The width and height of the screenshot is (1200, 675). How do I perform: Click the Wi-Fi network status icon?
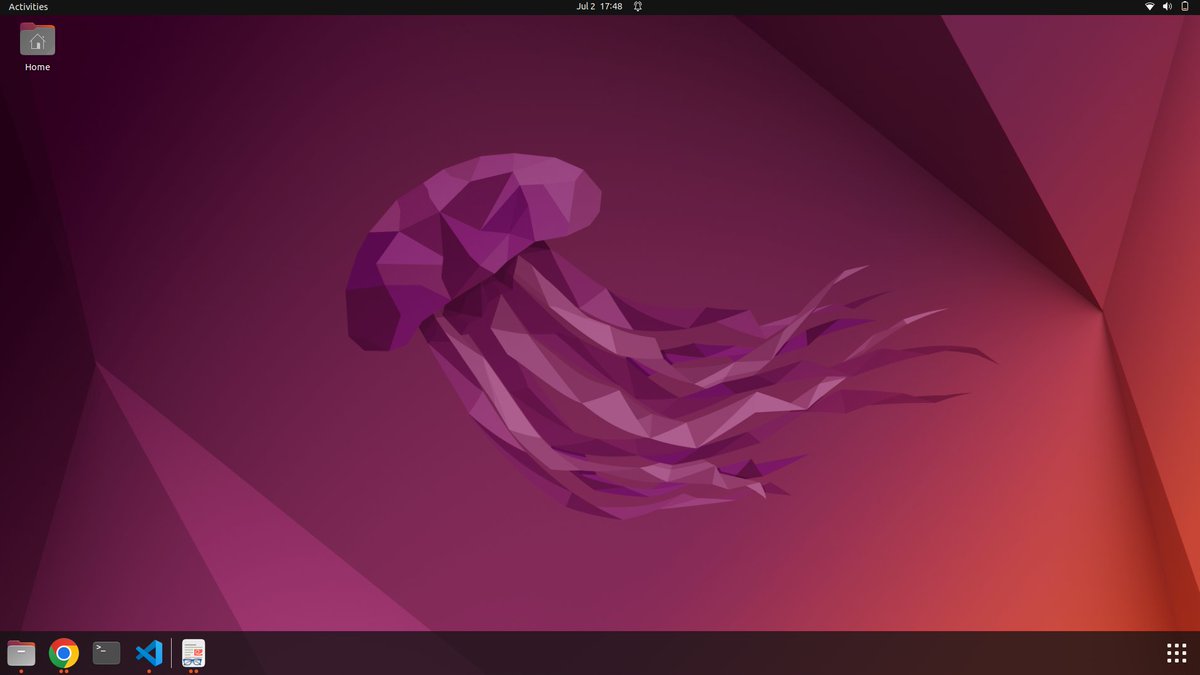click(x=1150, y=7)
